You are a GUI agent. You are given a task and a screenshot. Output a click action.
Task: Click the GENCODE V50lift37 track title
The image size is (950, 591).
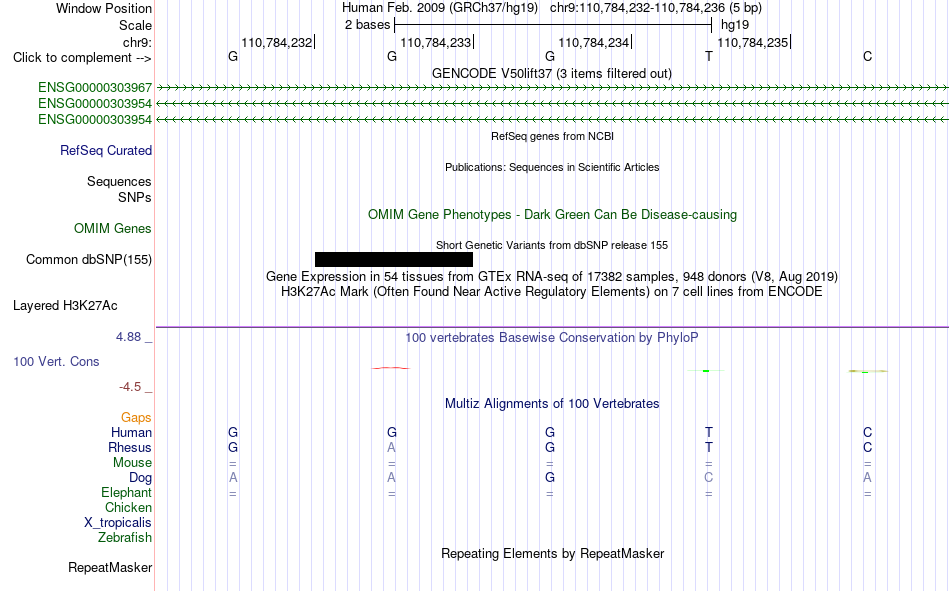click(x=552, y=73)
